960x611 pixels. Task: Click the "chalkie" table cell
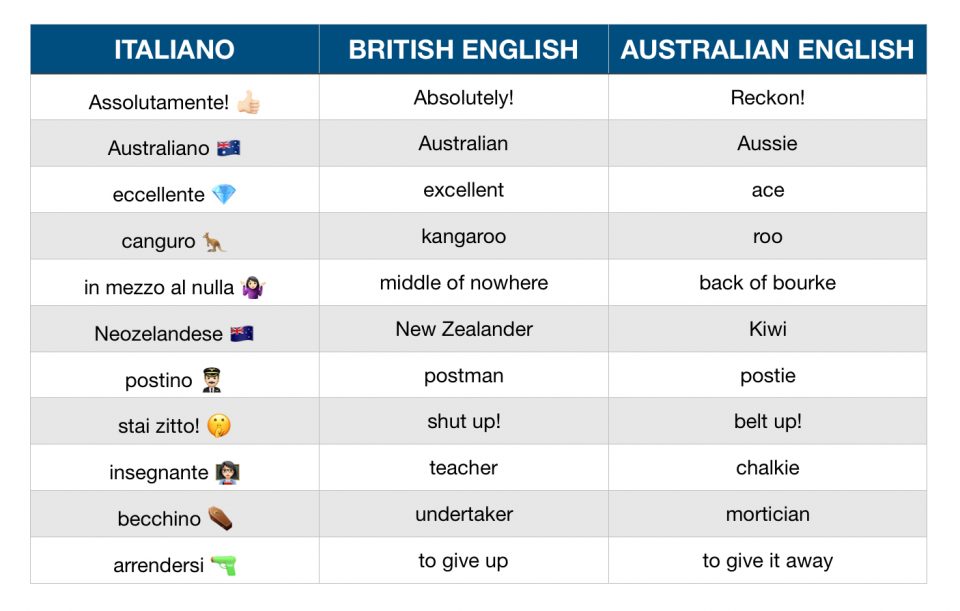767,468
